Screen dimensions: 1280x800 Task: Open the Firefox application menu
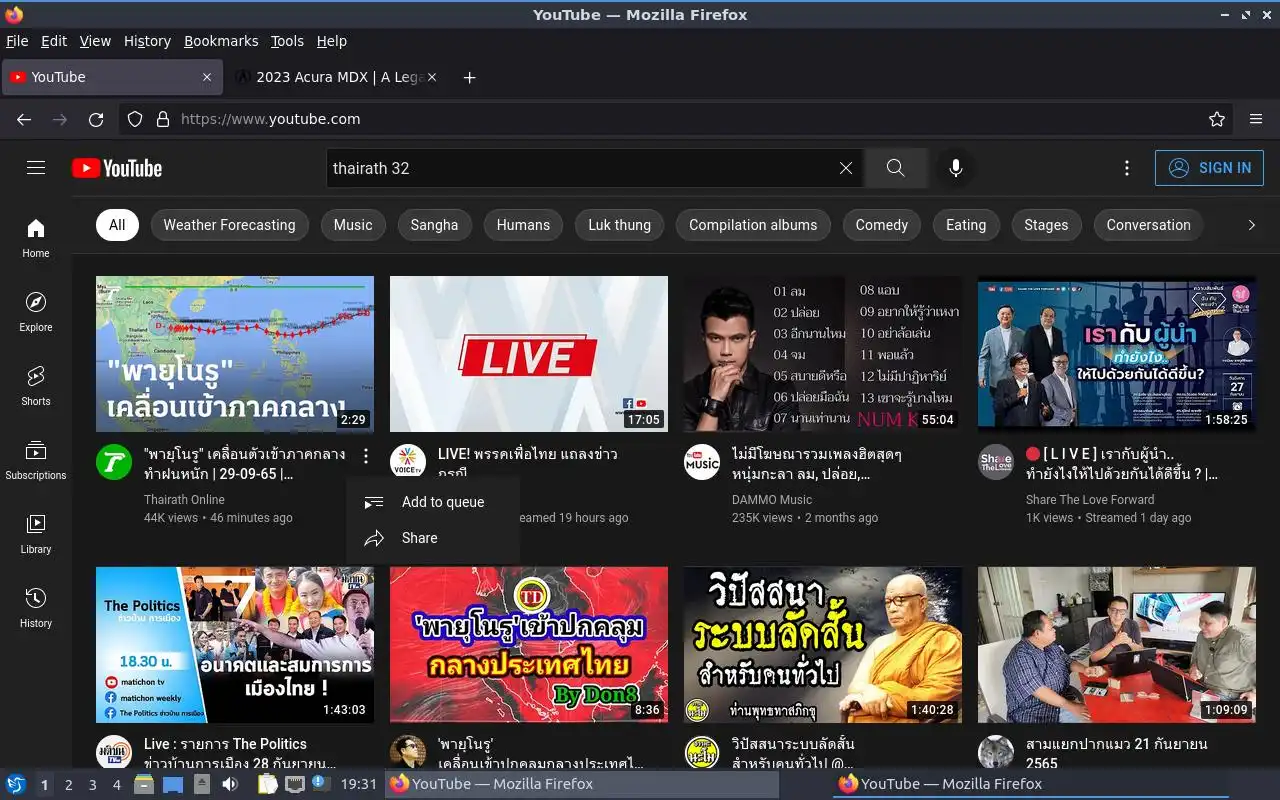(1256, 119)
